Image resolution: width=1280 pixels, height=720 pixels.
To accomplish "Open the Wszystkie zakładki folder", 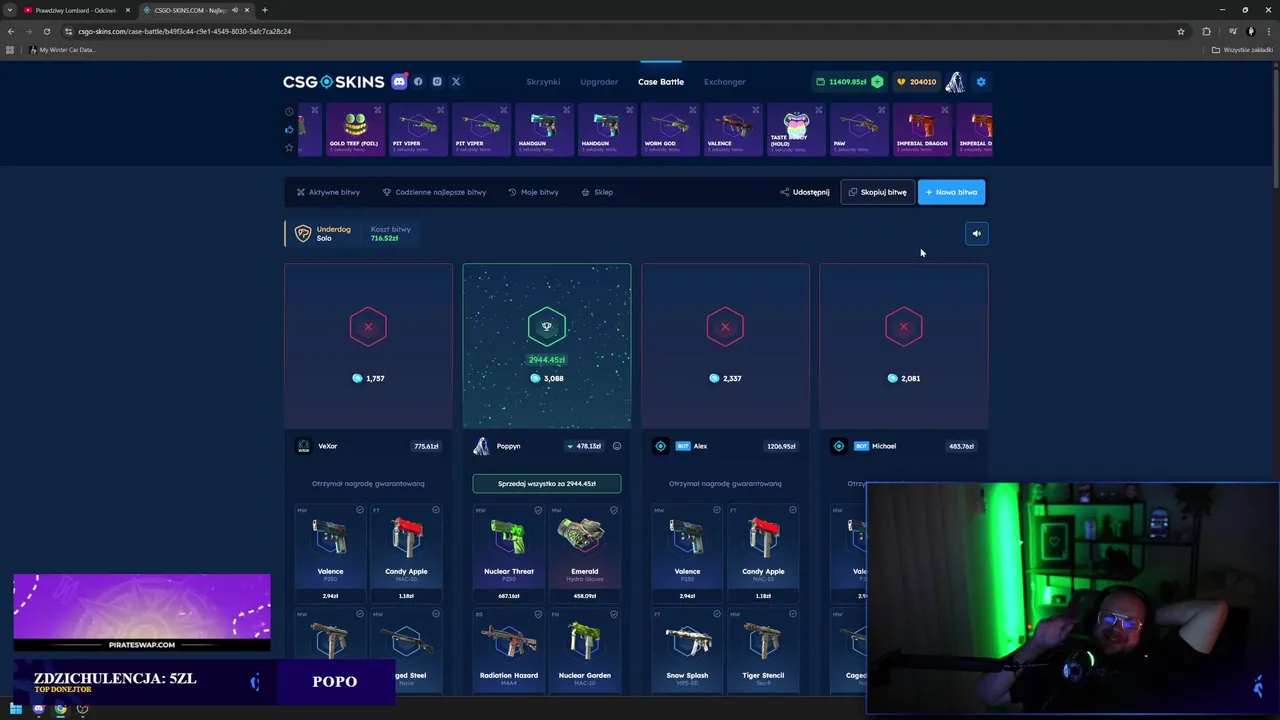I will coord(1242,50).
